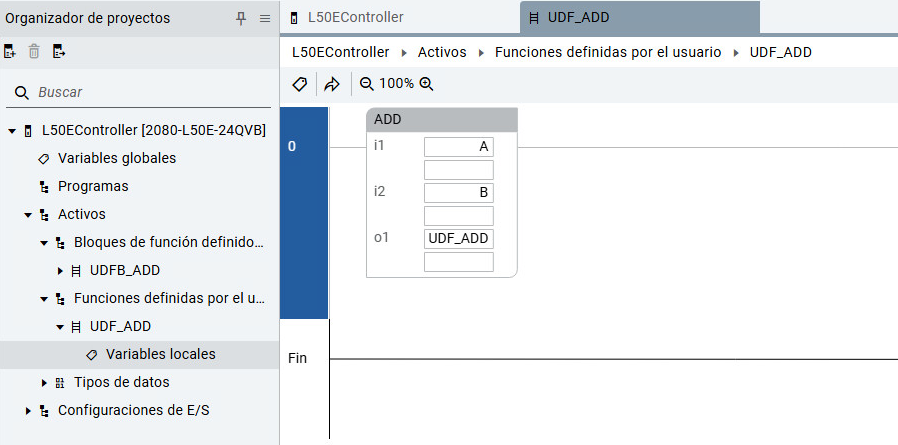Click the tag icon in editor toolbar
The width and height of the screenshot is (898, 445).
coord(299,84)
